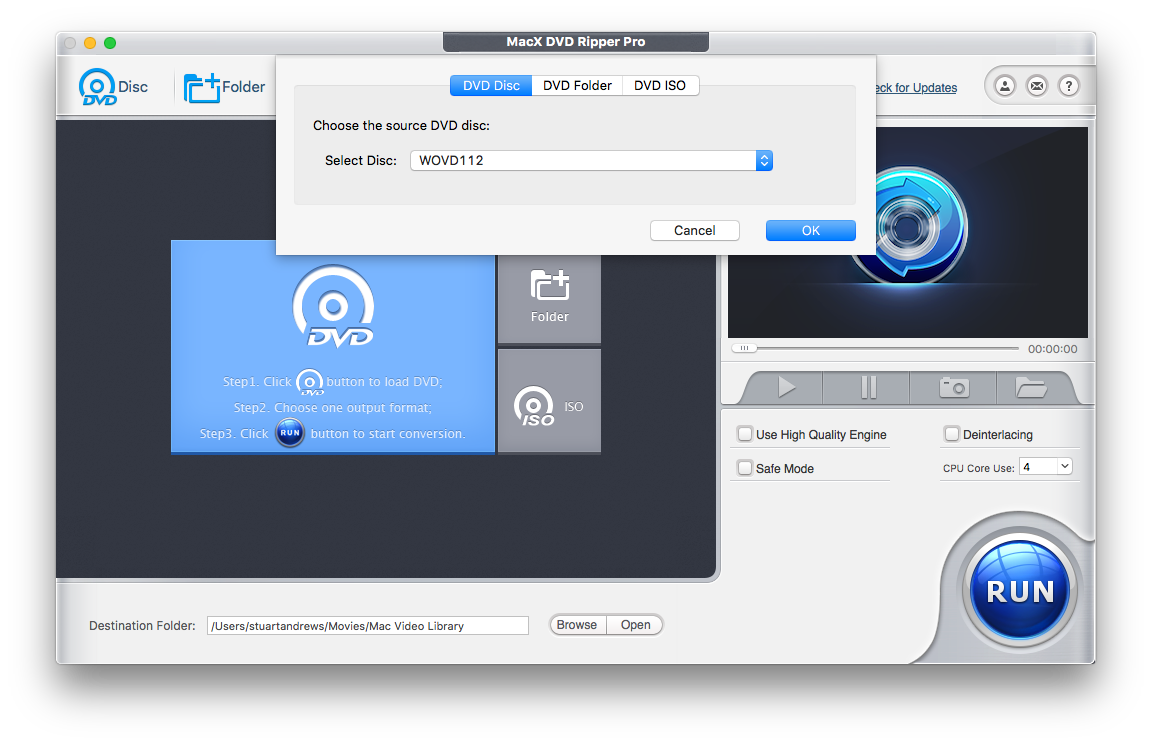1152x744 pixels.
Task: Enable Safe Mode checkbox
Action: [745, 468]
